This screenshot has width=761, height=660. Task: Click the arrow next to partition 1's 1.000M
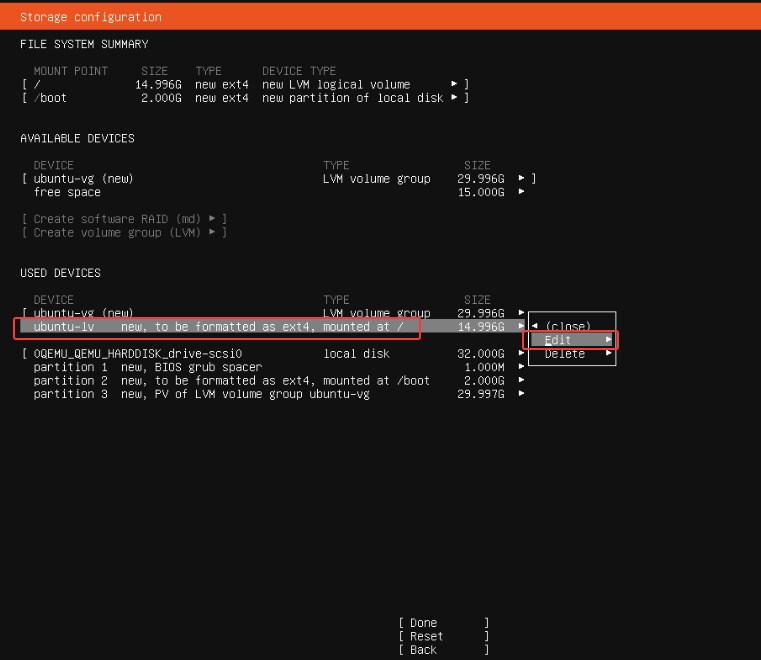[521, 367]
